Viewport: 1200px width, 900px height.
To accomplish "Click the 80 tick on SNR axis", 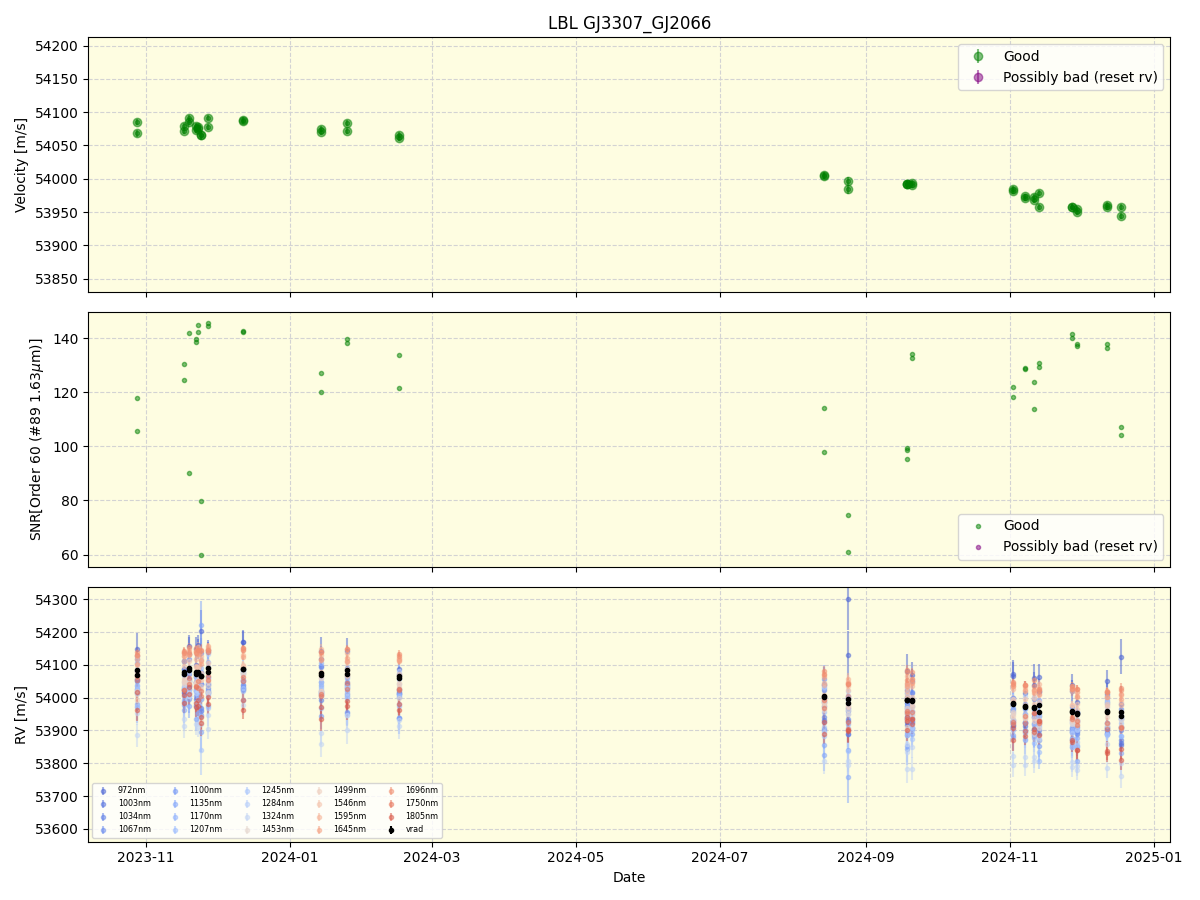I will coord(71,501).
